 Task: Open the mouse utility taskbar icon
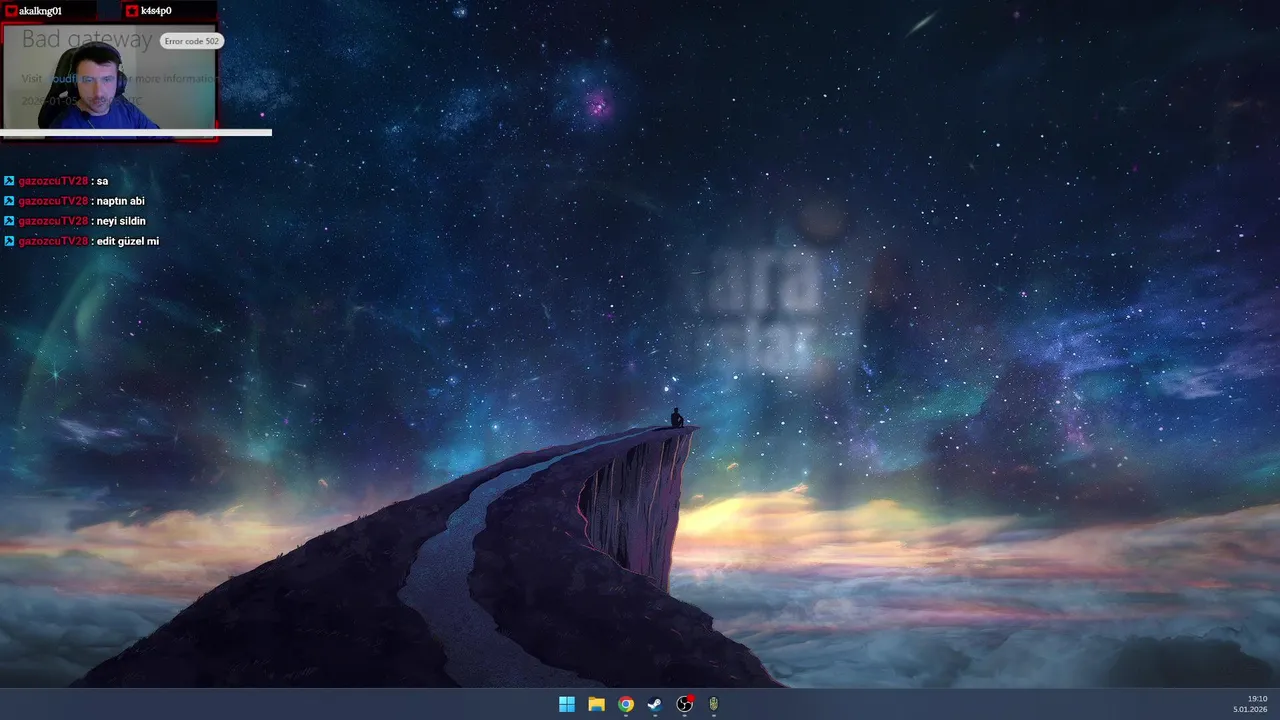coord(714,704)
